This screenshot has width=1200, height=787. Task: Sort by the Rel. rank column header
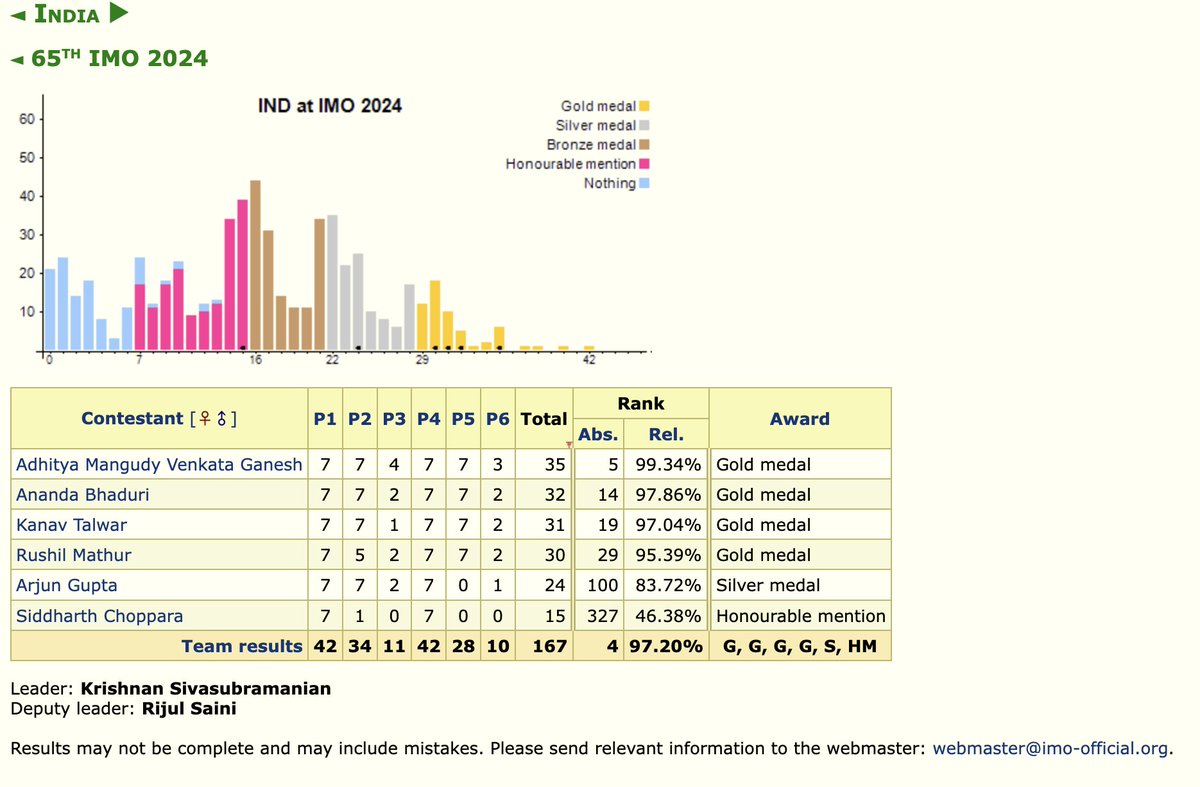point(666,435)
